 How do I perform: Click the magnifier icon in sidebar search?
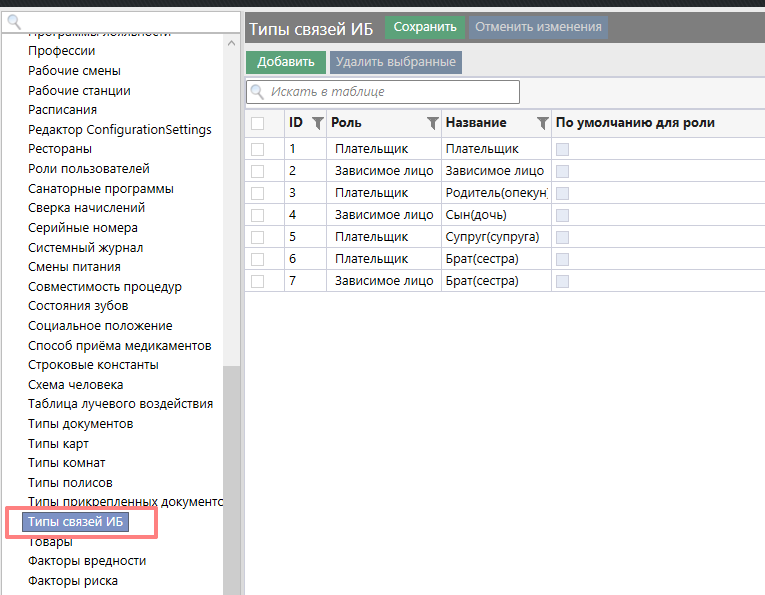coord(13,19)
